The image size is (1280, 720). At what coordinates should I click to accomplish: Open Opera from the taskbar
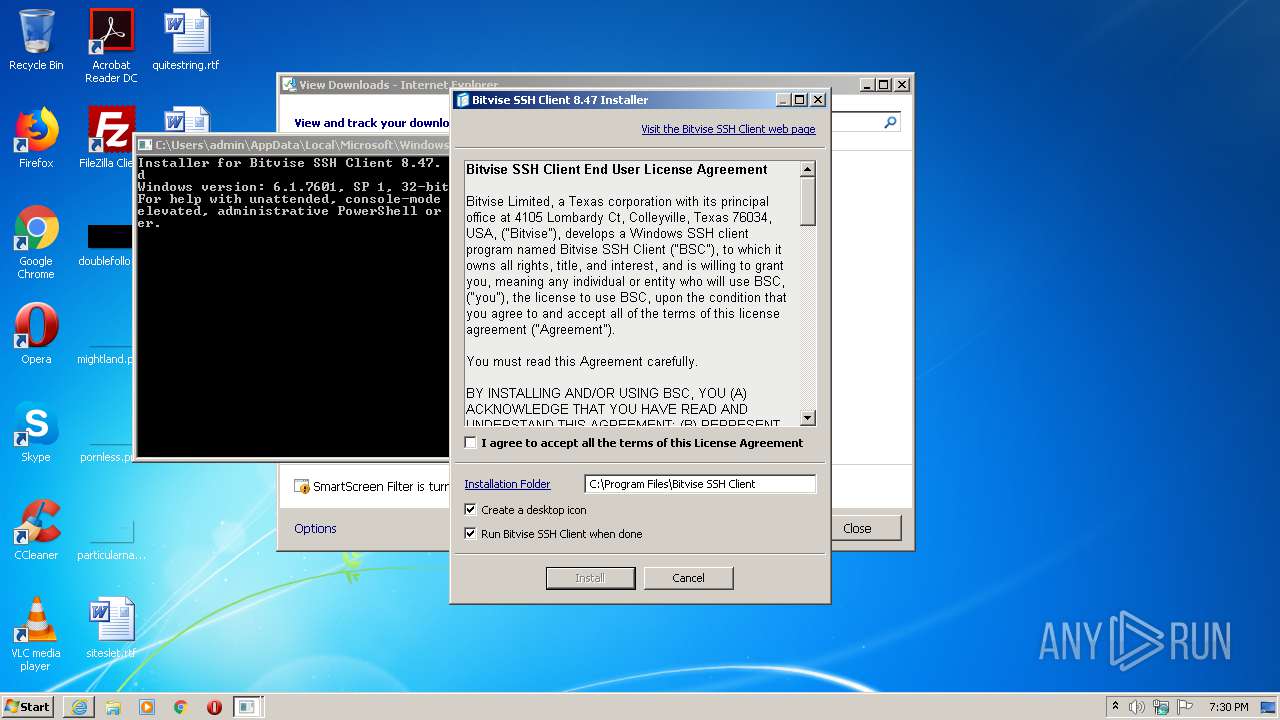(x=214, y=707)
